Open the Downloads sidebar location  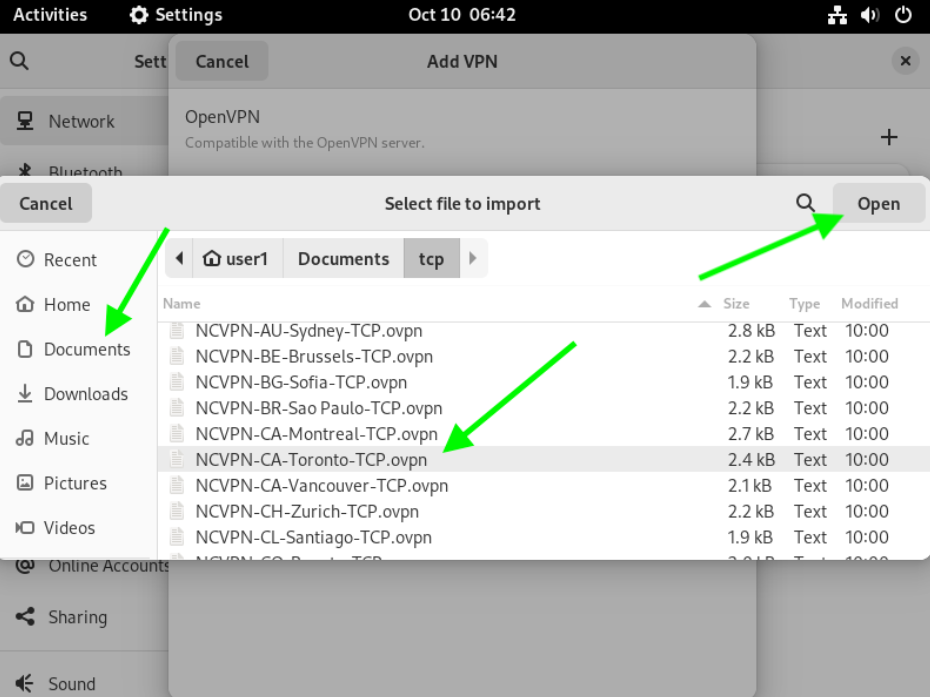point(85,394)
